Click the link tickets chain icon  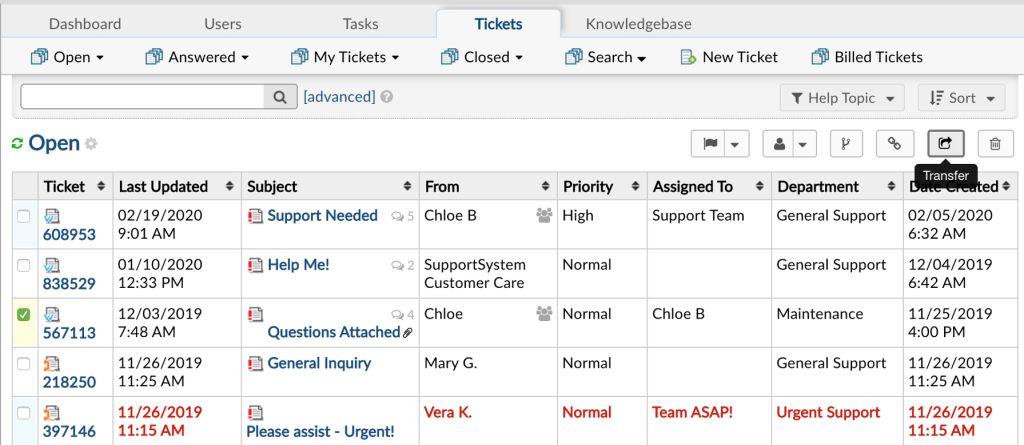click(x=895, y=144)
